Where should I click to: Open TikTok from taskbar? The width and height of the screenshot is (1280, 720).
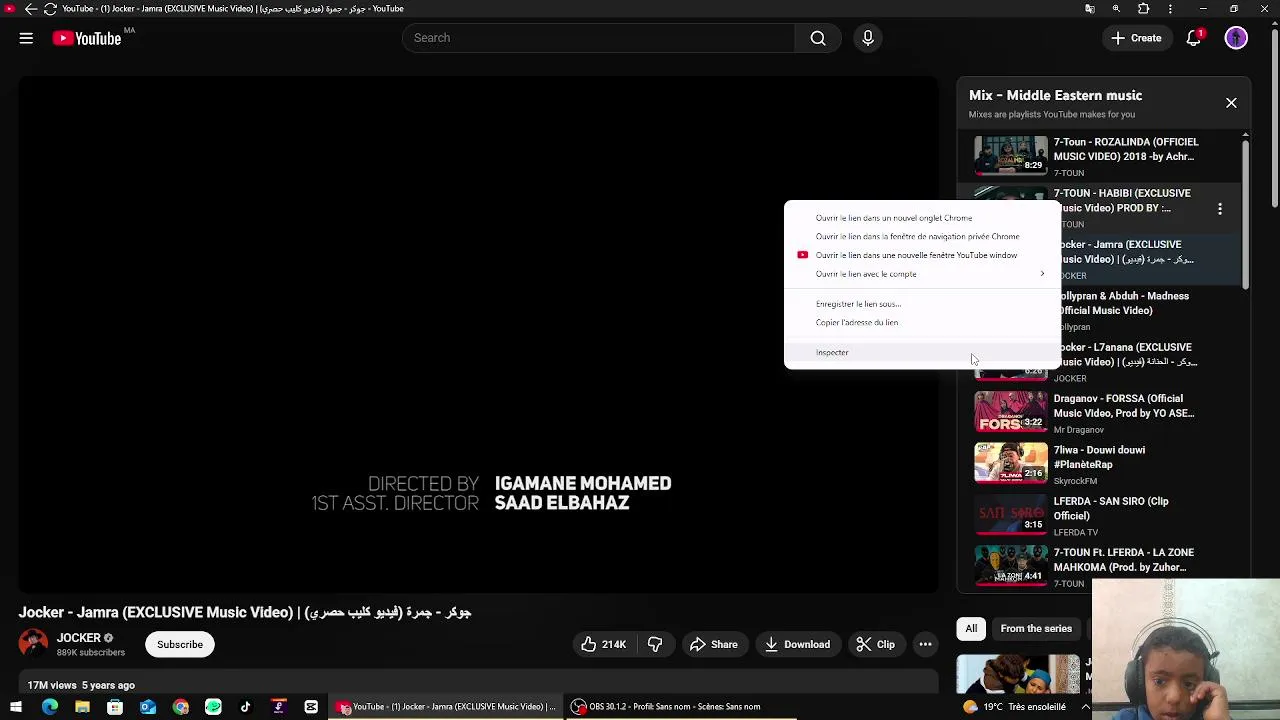[245, 707]
